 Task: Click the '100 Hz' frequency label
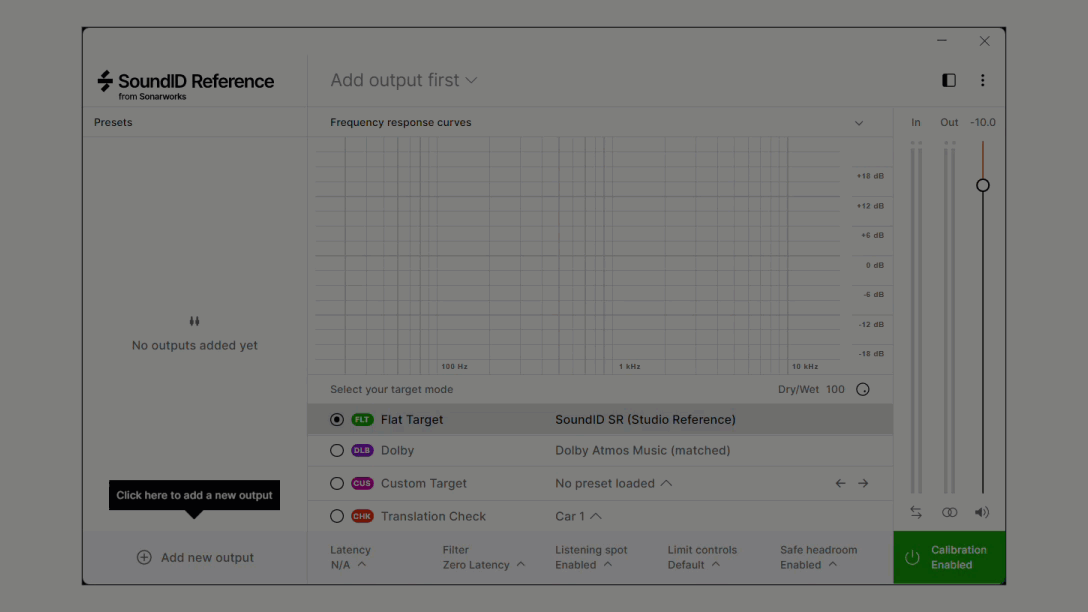pos(454,366)
